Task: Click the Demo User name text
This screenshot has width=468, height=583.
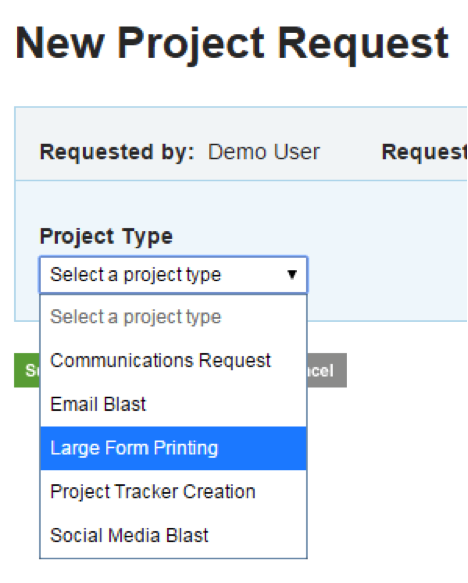Action: [264, 152]
